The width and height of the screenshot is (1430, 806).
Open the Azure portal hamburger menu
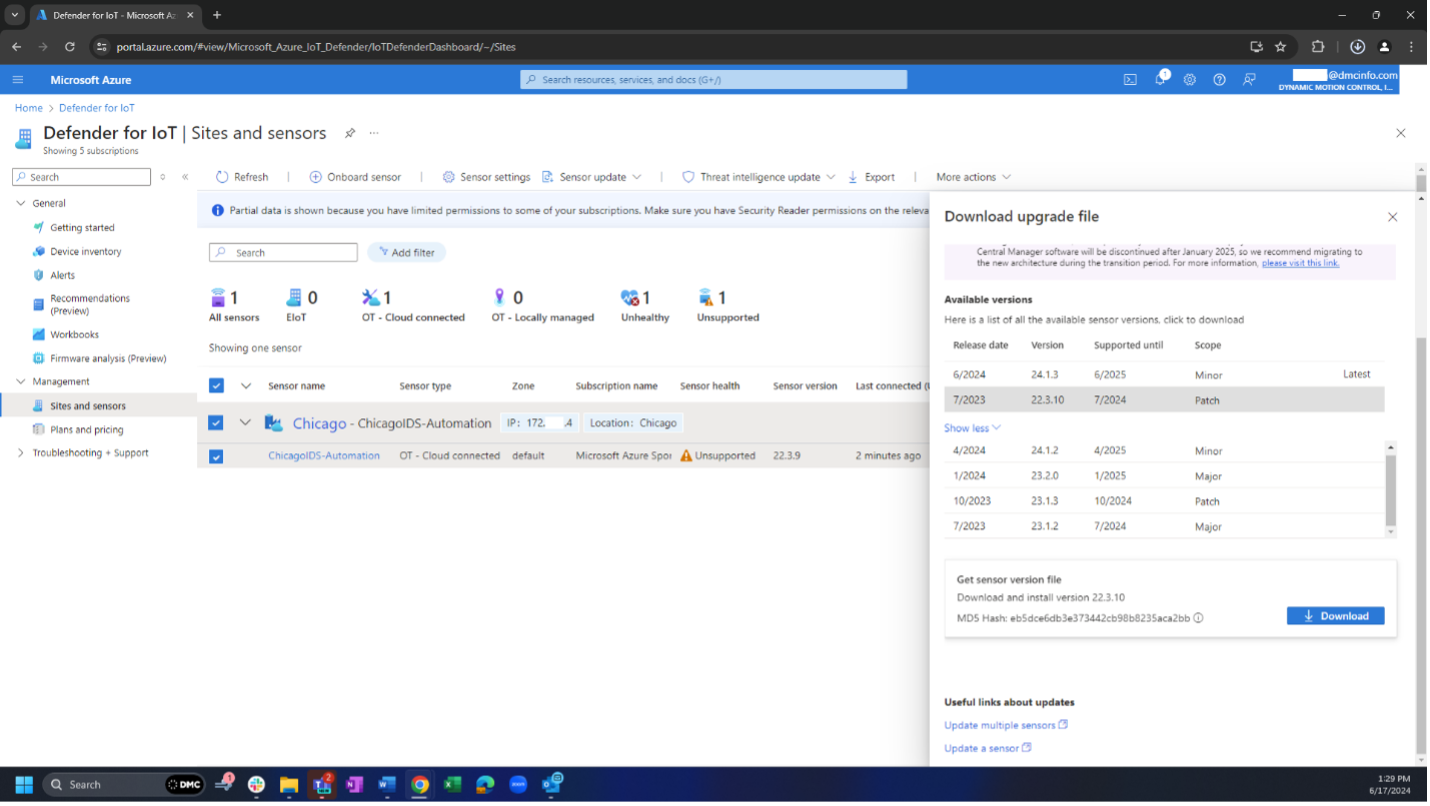coord(18,80)
